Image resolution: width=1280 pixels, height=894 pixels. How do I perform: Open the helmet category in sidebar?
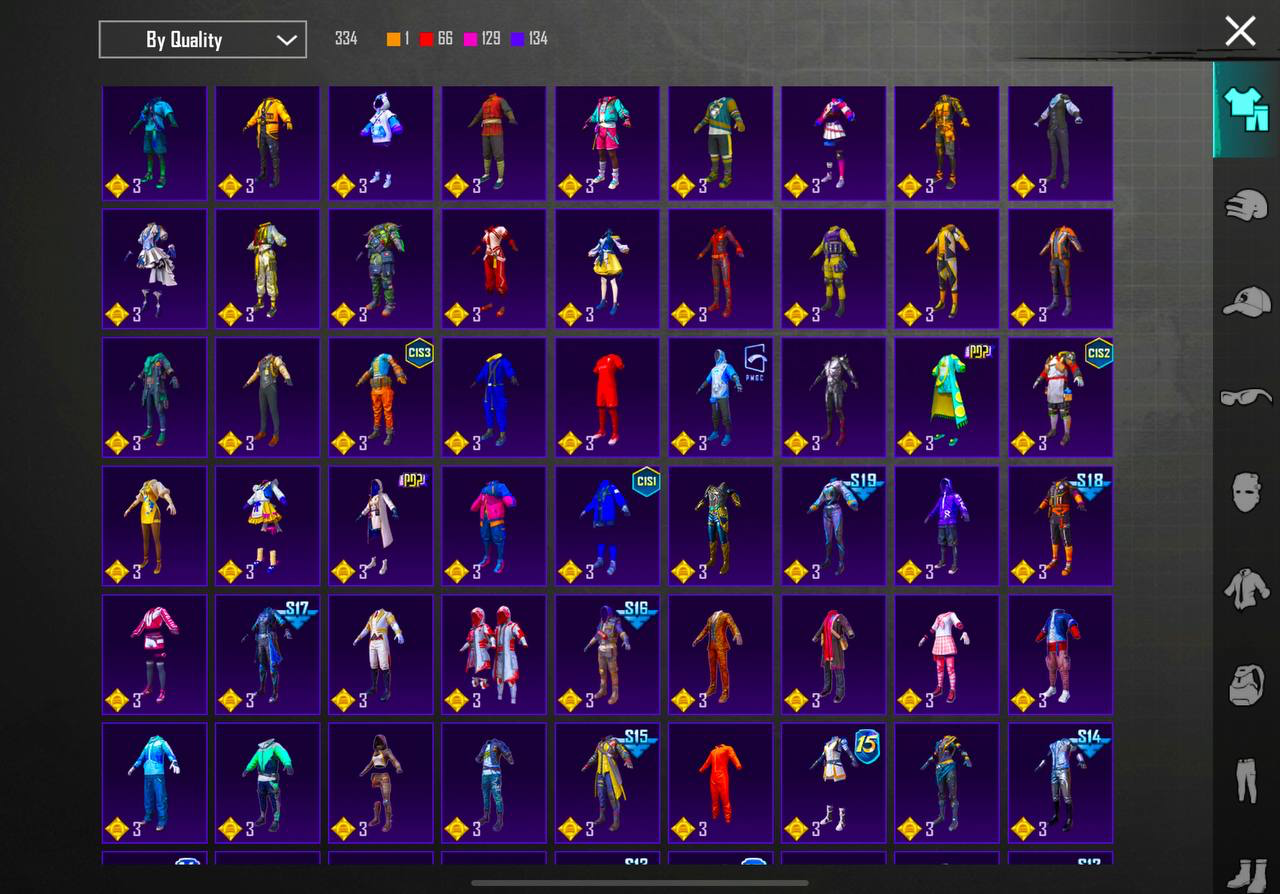point(1246,205)
